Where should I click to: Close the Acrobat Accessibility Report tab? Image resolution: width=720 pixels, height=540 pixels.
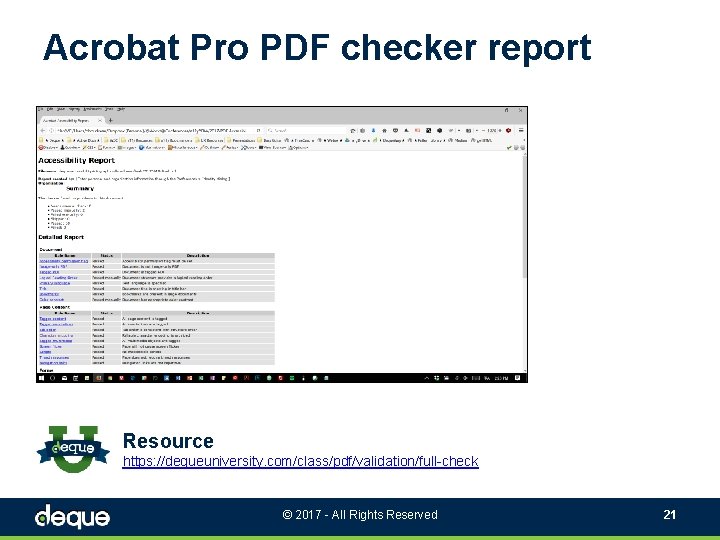100,120
